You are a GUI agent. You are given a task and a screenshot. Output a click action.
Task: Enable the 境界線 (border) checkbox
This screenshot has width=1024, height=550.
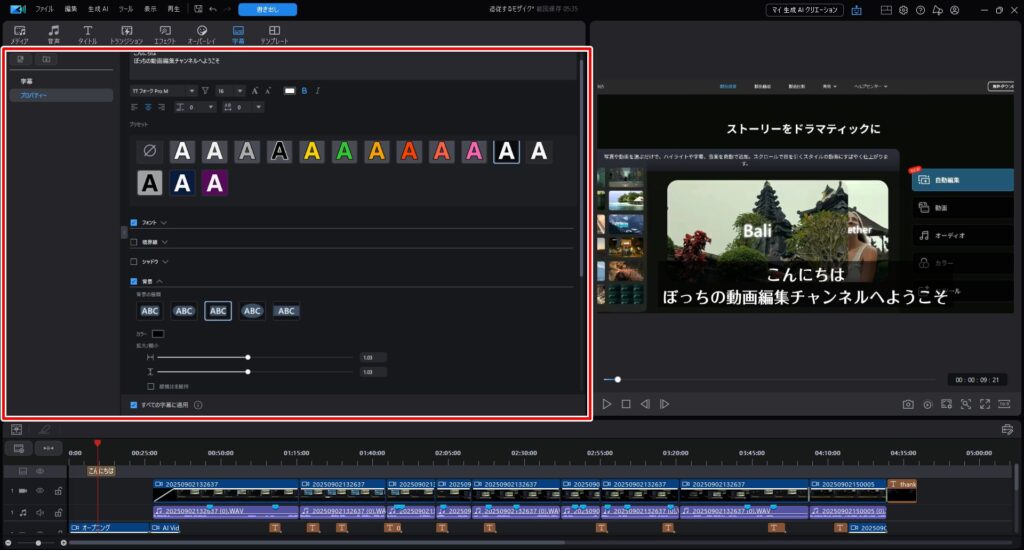click(135, 242)
